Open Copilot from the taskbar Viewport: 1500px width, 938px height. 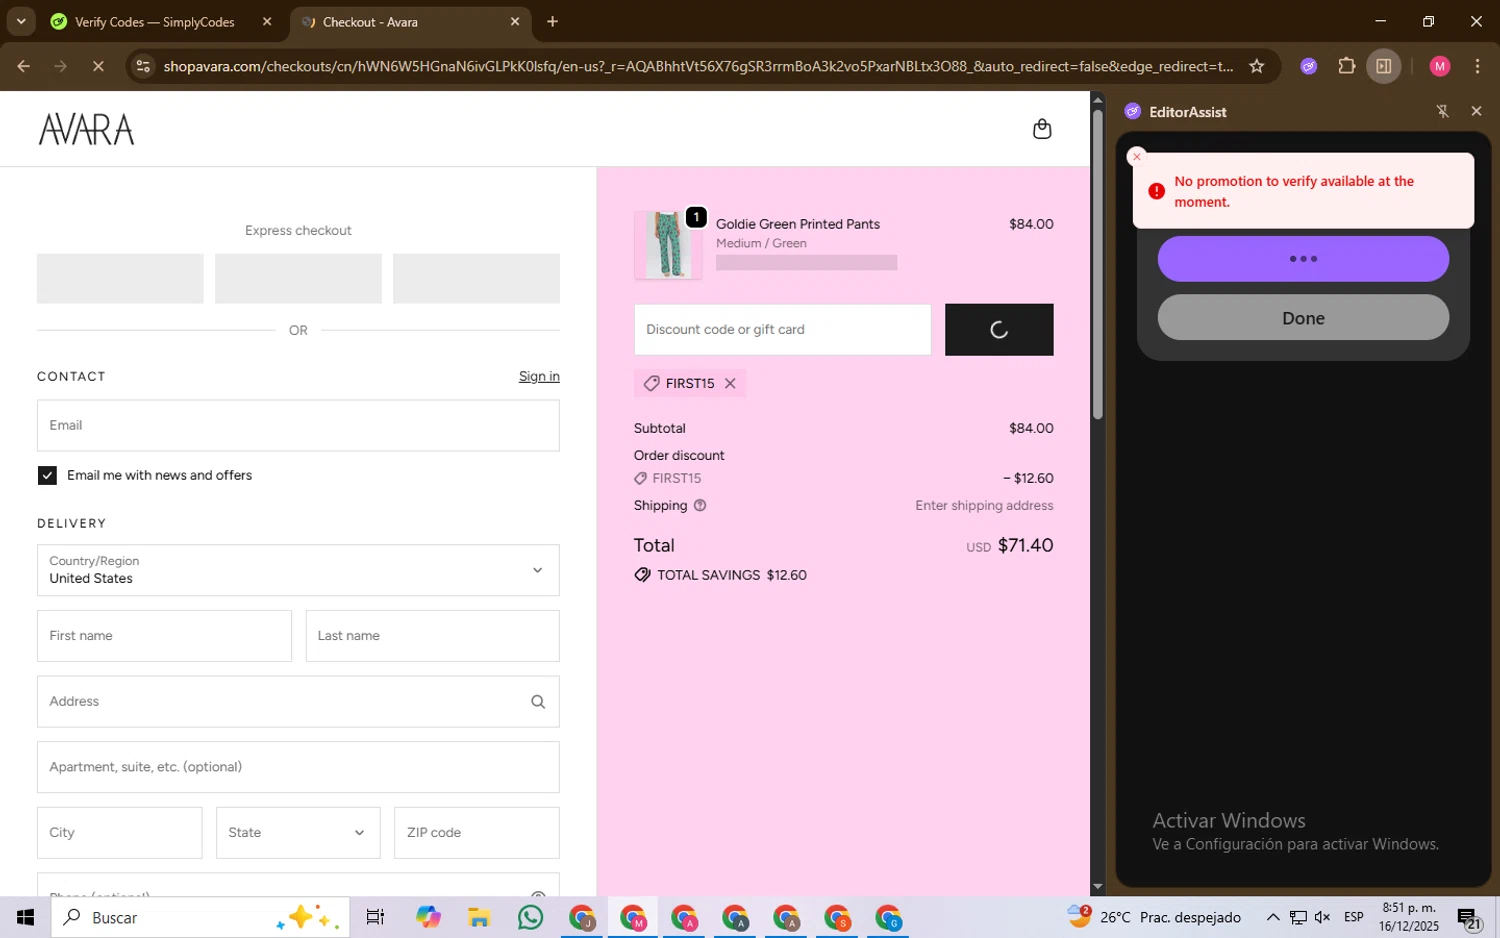click(428, 918)
